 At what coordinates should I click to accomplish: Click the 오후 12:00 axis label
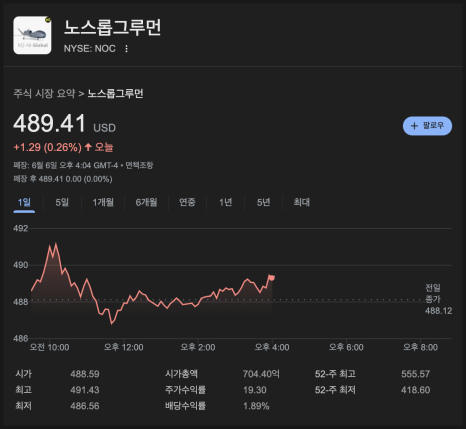click(123, 347)
